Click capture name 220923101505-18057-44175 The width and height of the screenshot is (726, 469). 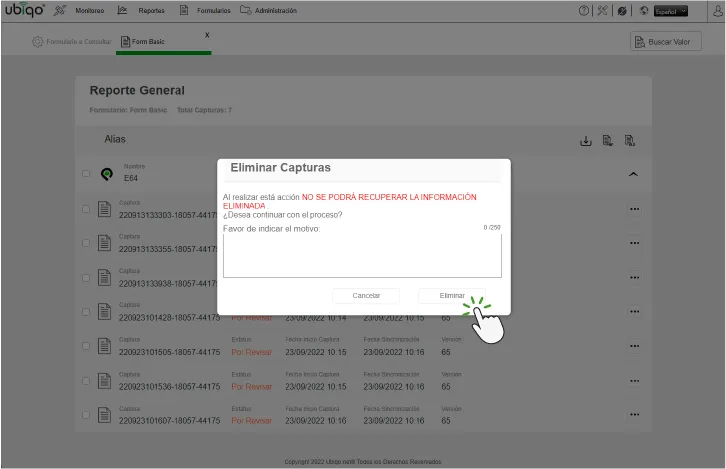click(169, 352)
